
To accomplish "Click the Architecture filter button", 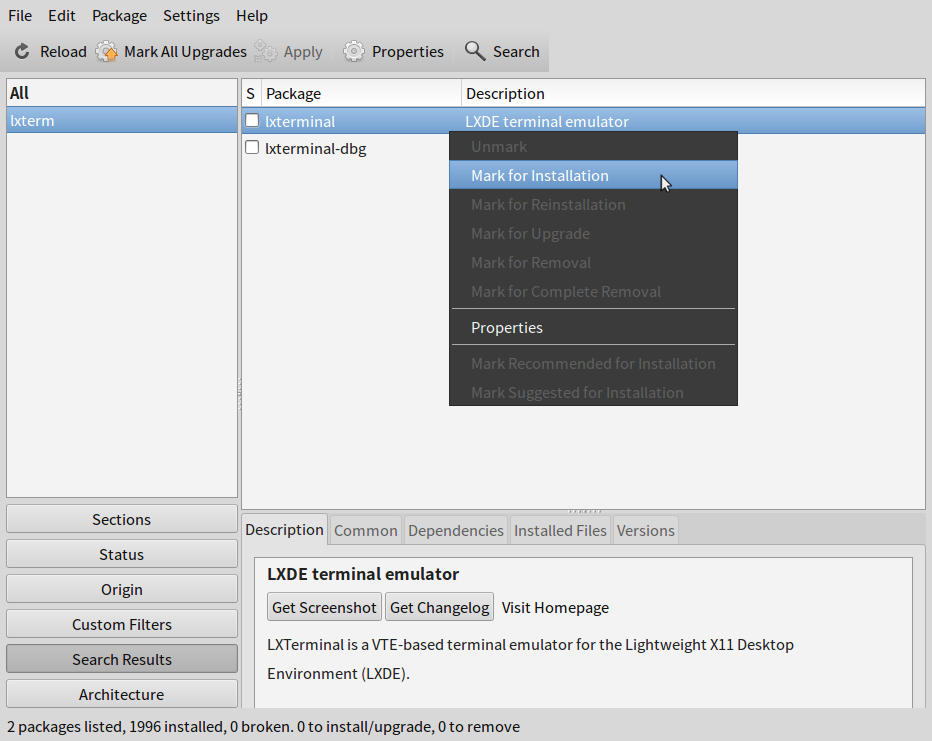I will pos(122,694).
